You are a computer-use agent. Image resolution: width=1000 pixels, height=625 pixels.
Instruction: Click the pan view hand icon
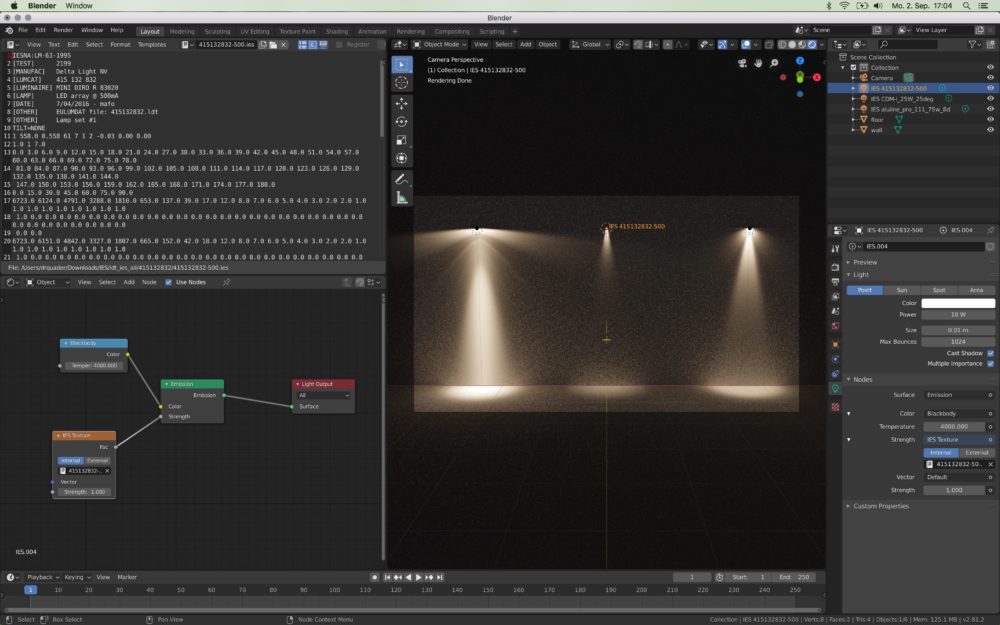coord(758,63)
